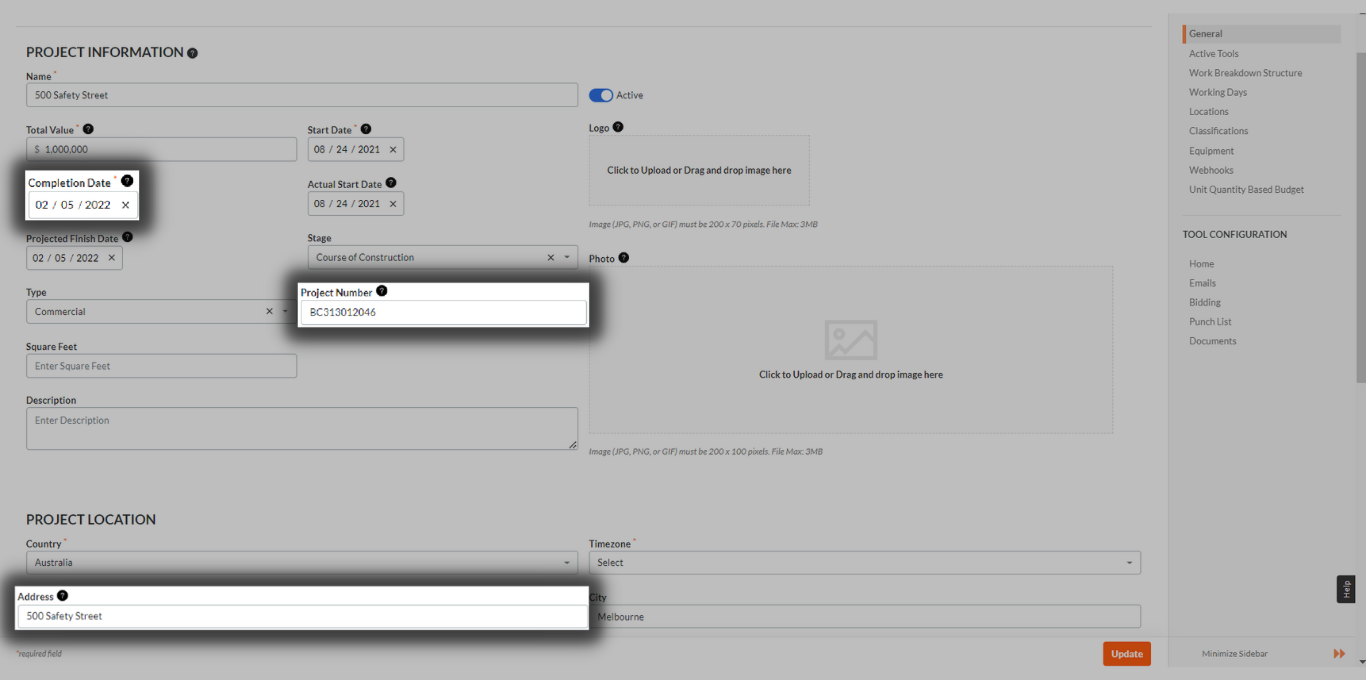1366x680 pixels.
Task: Click the Logo upload area link
Action: 698,170
